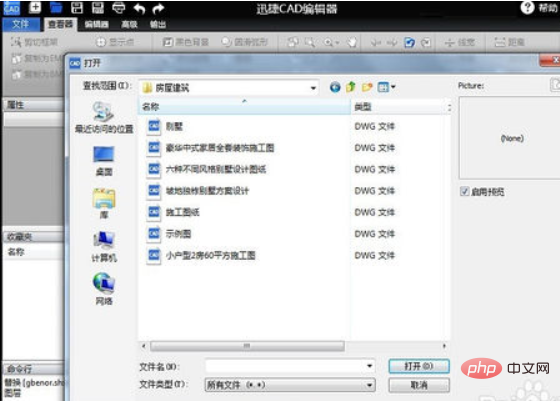The image size is (560, 401).
Task: Click the CAD app logo icon
Action: click(x=11, y=8)
